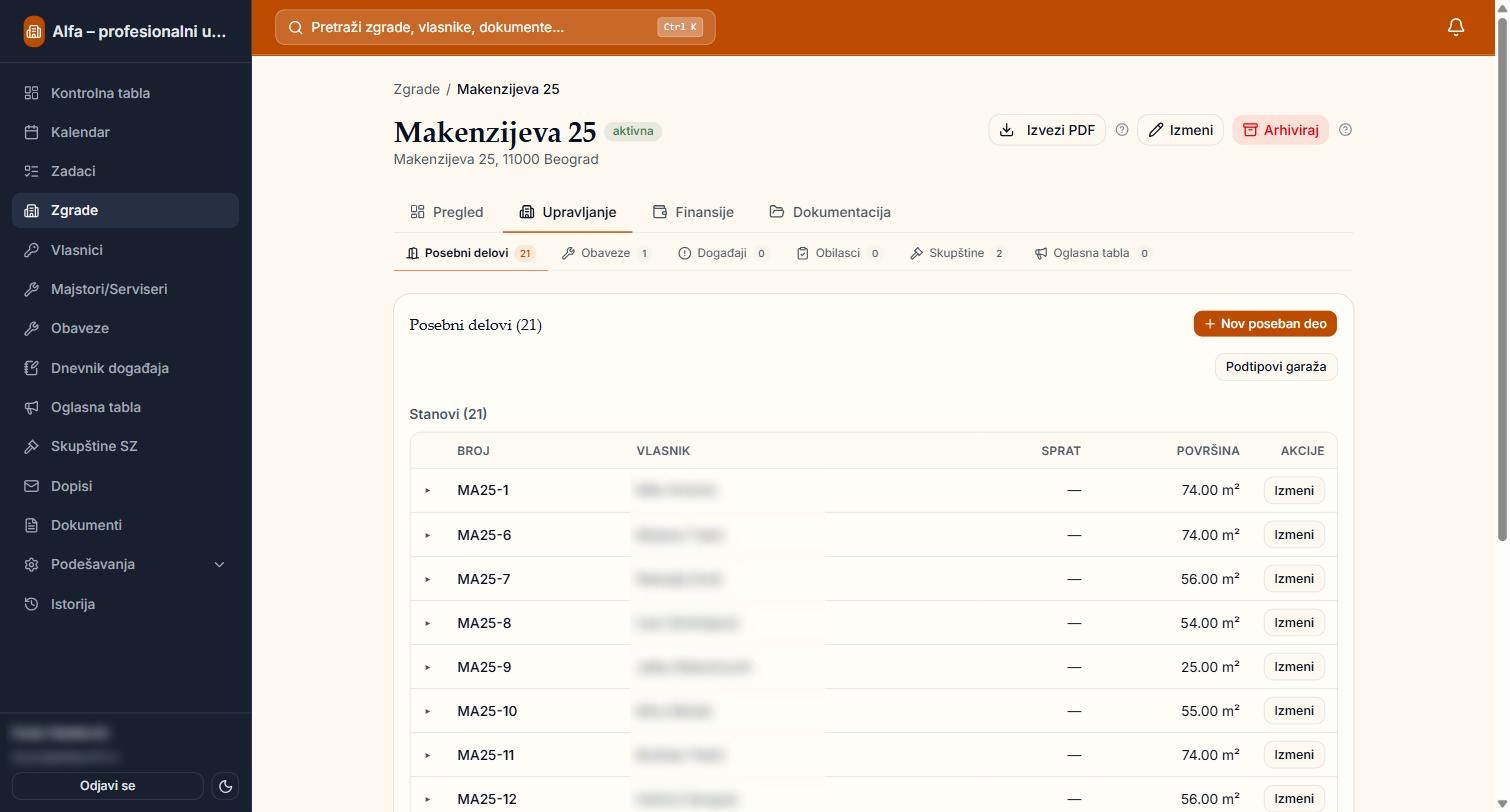1510x812 pixels.
Task: Open Vlasnici in sidebar
Action: (x=125, y=250)
